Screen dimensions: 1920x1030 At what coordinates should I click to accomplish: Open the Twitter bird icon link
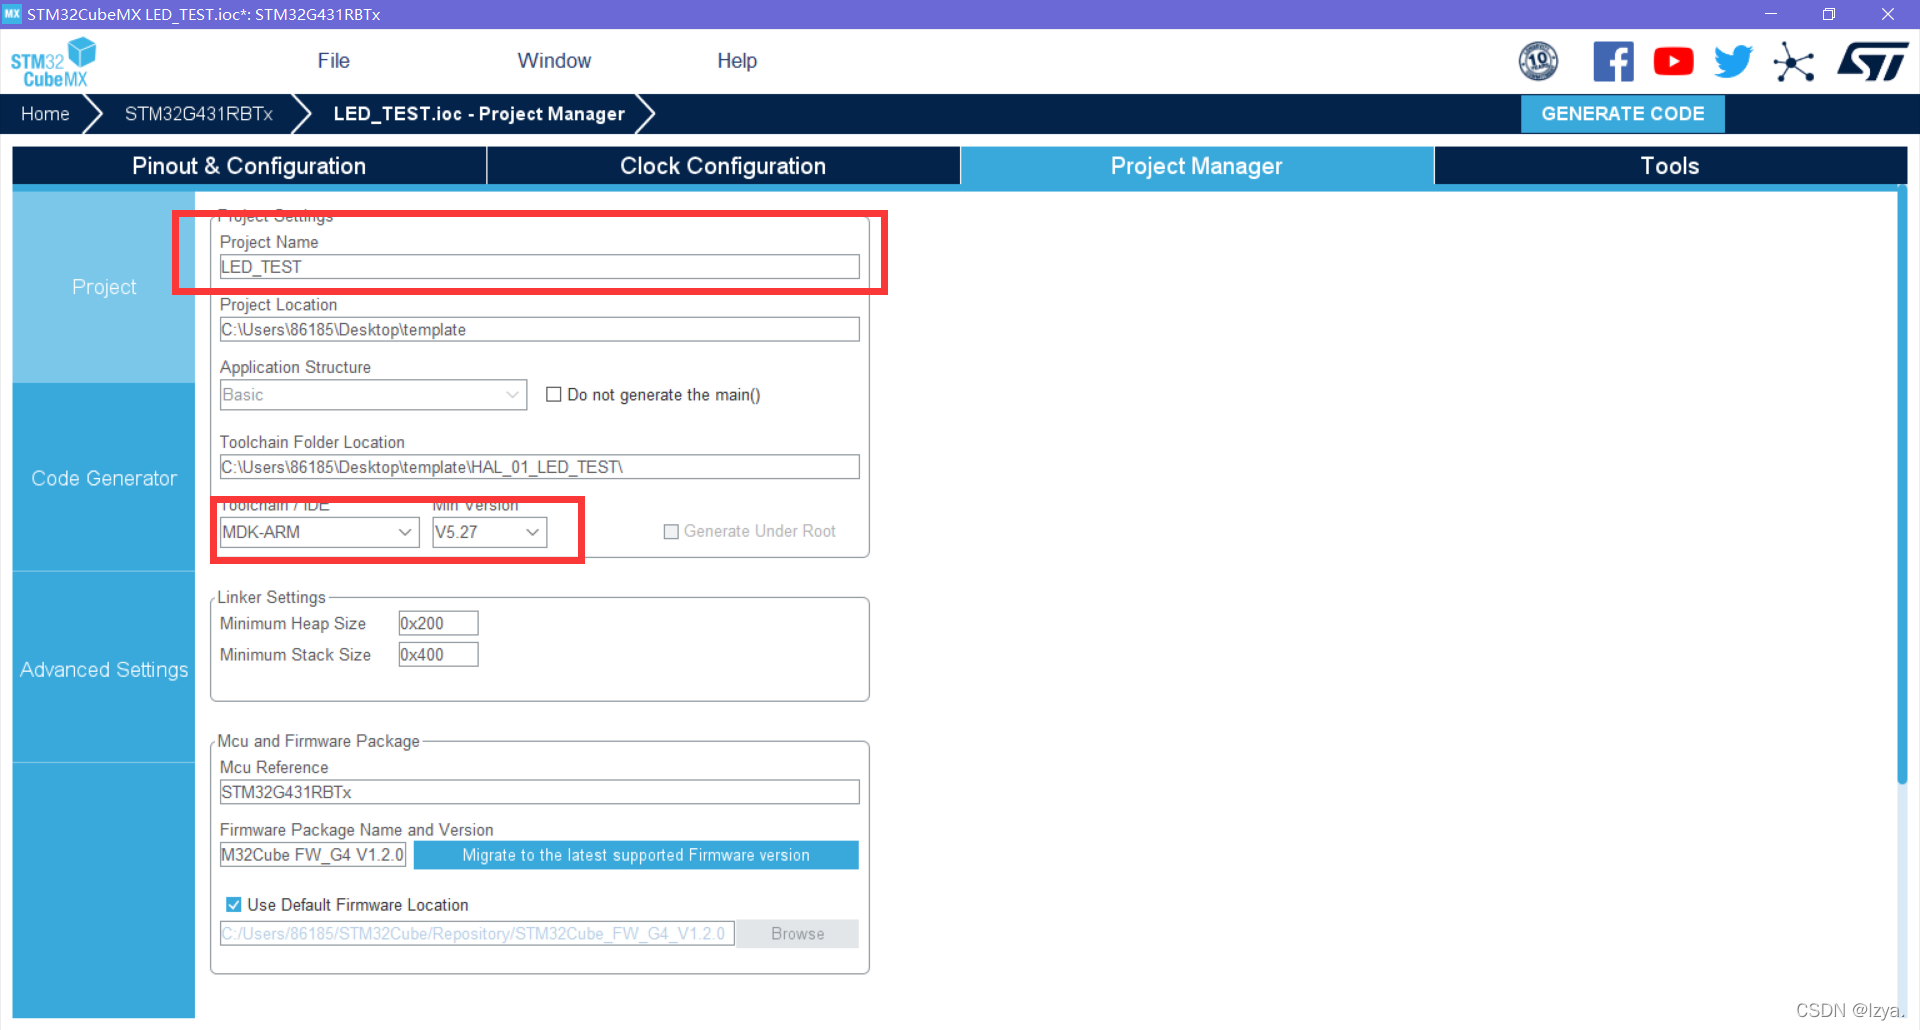1733,61
